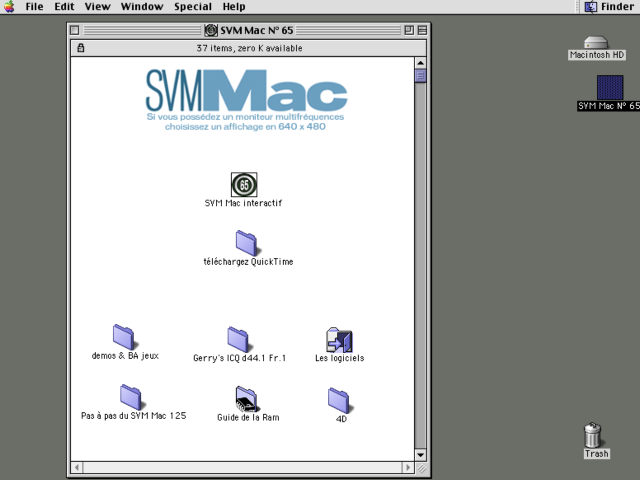Open the Help menu
Viewport: 640px width, 480px height.
pyautogui.click(x=234, y=7)
